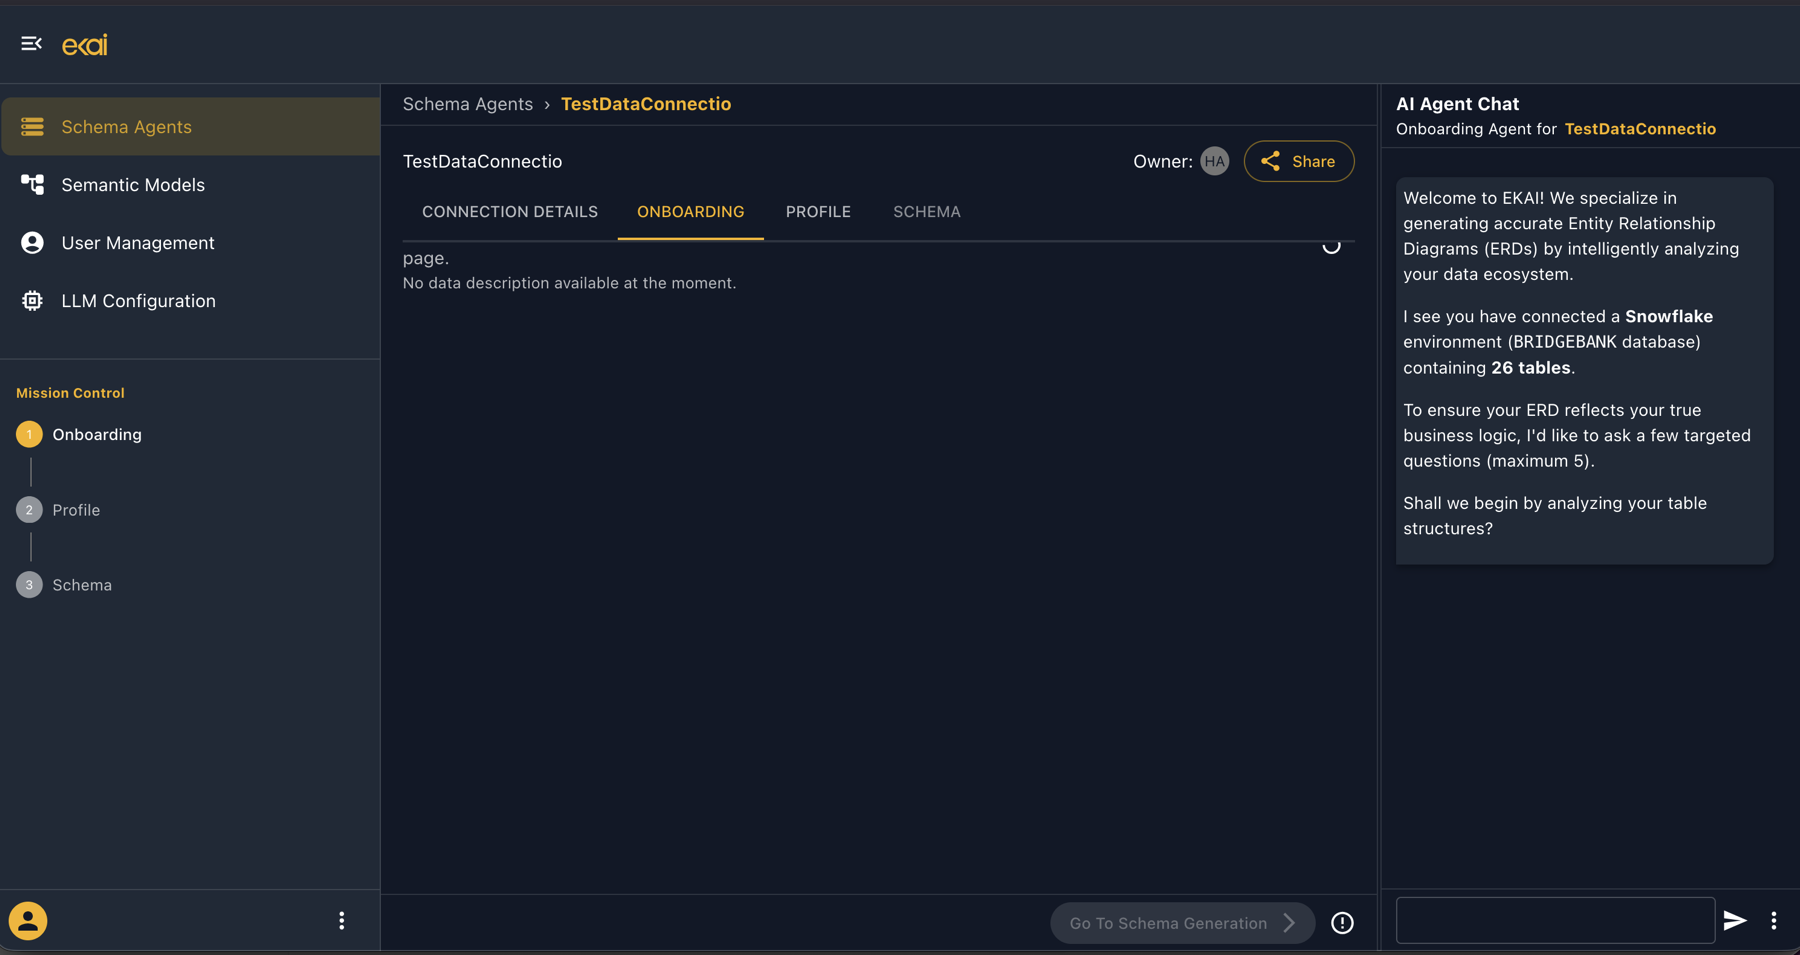1800x955 pixels.
Task: Switch to the Profile tab
Action: (x=818, y=212)
